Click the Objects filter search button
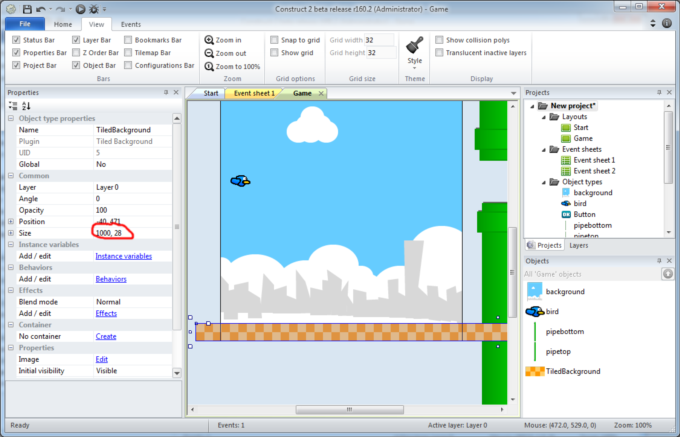 (x=668, y=274)
